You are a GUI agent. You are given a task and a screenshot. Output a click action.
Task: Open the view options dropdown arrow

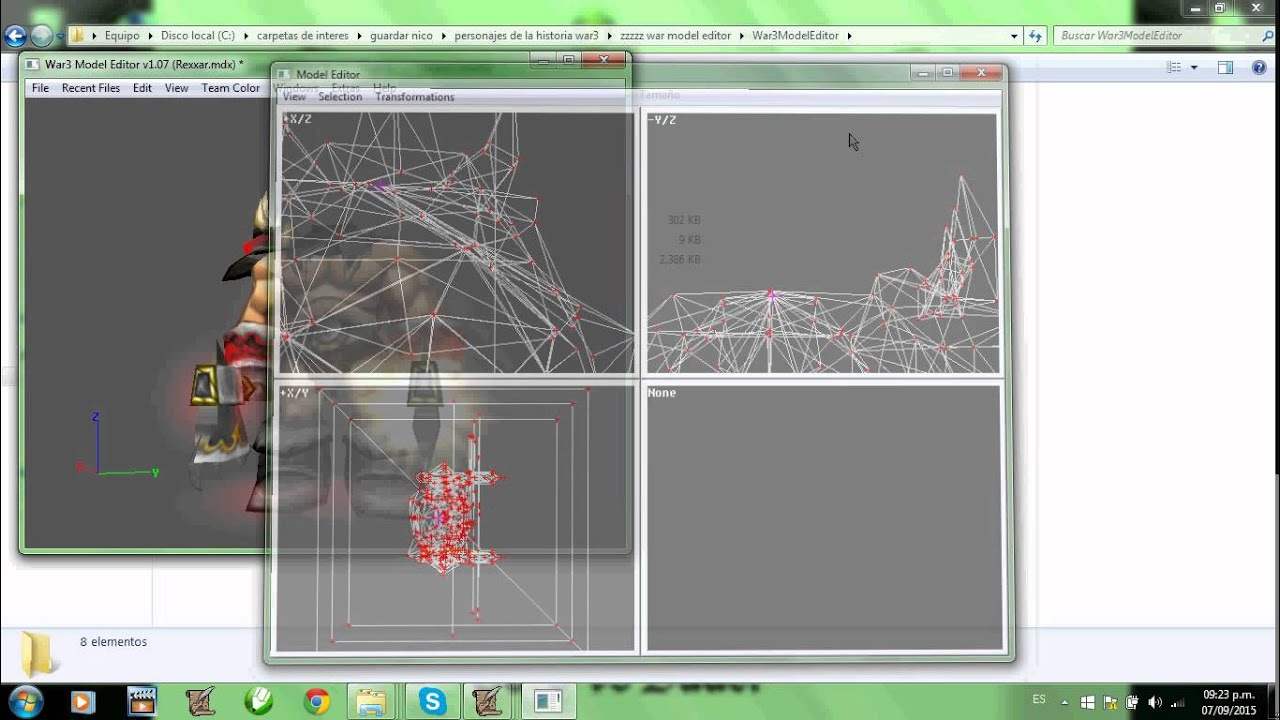1194,68
